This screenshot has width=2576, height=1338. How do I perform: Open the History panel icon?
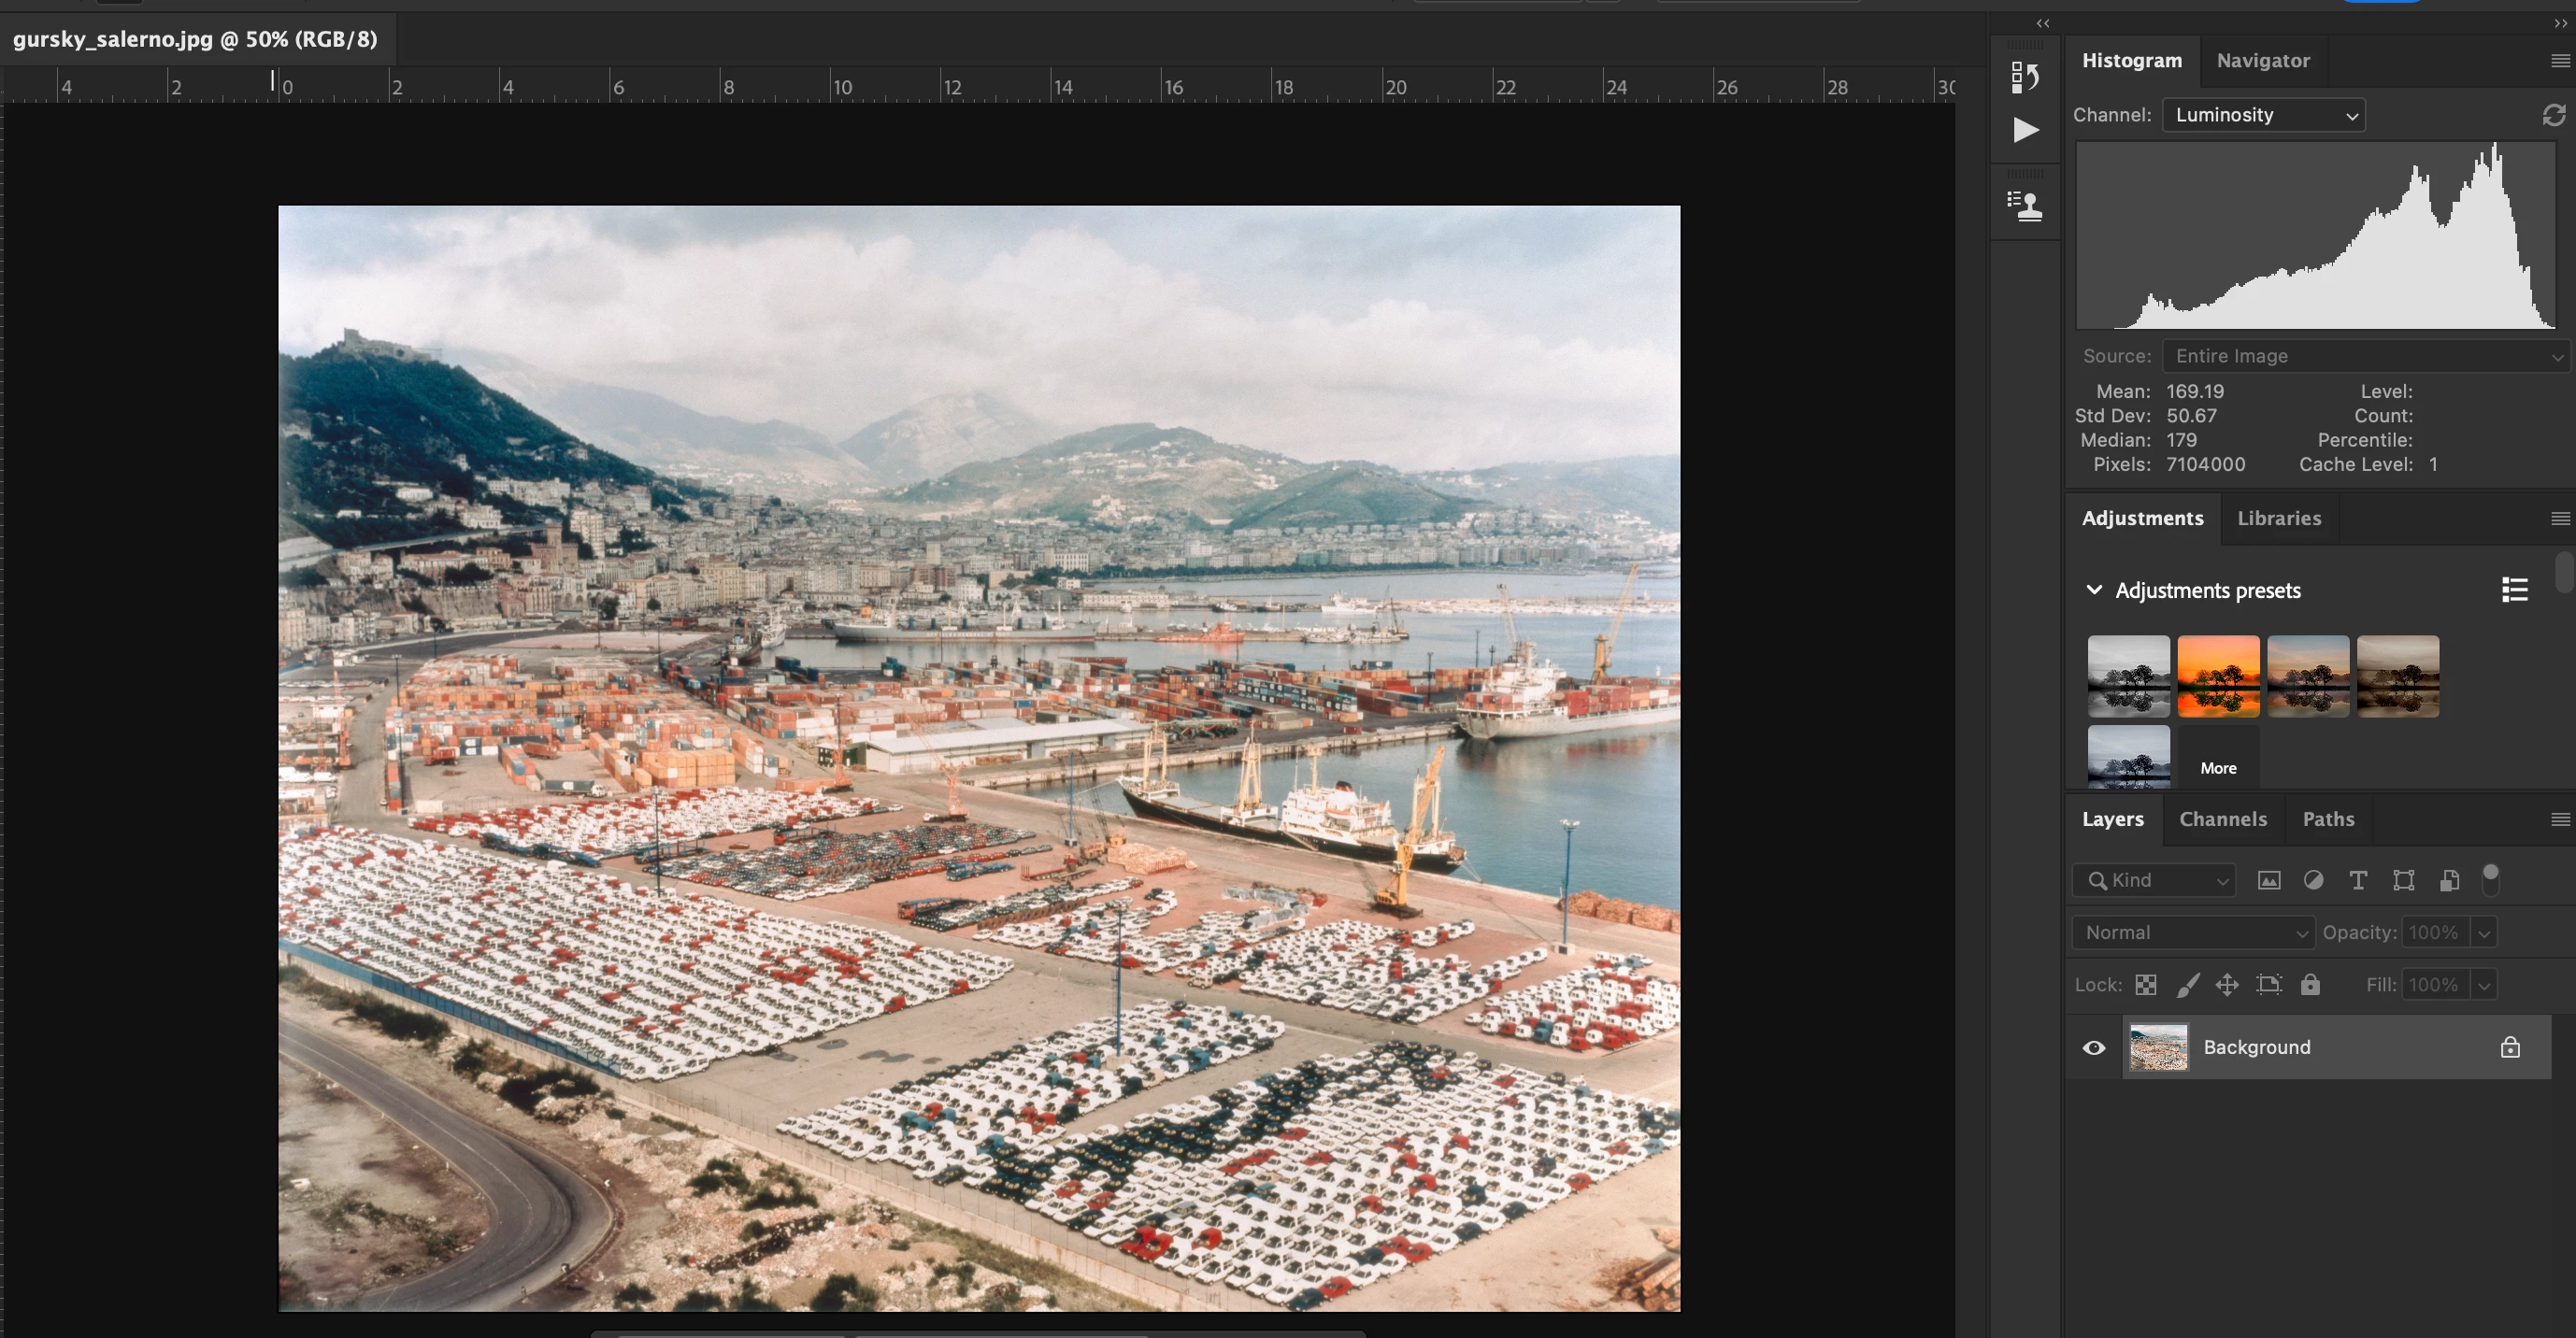pos(2025,77)
